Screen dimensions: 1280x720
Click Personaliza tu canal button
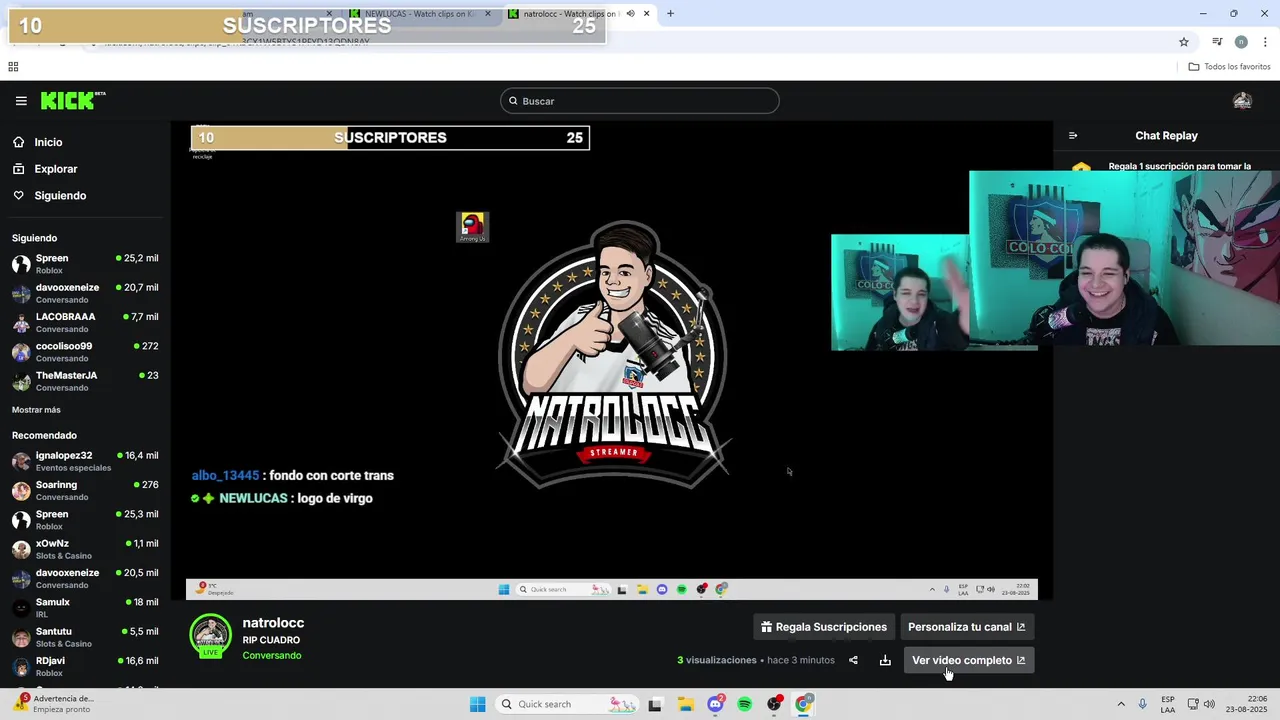[x=966, y=627]
